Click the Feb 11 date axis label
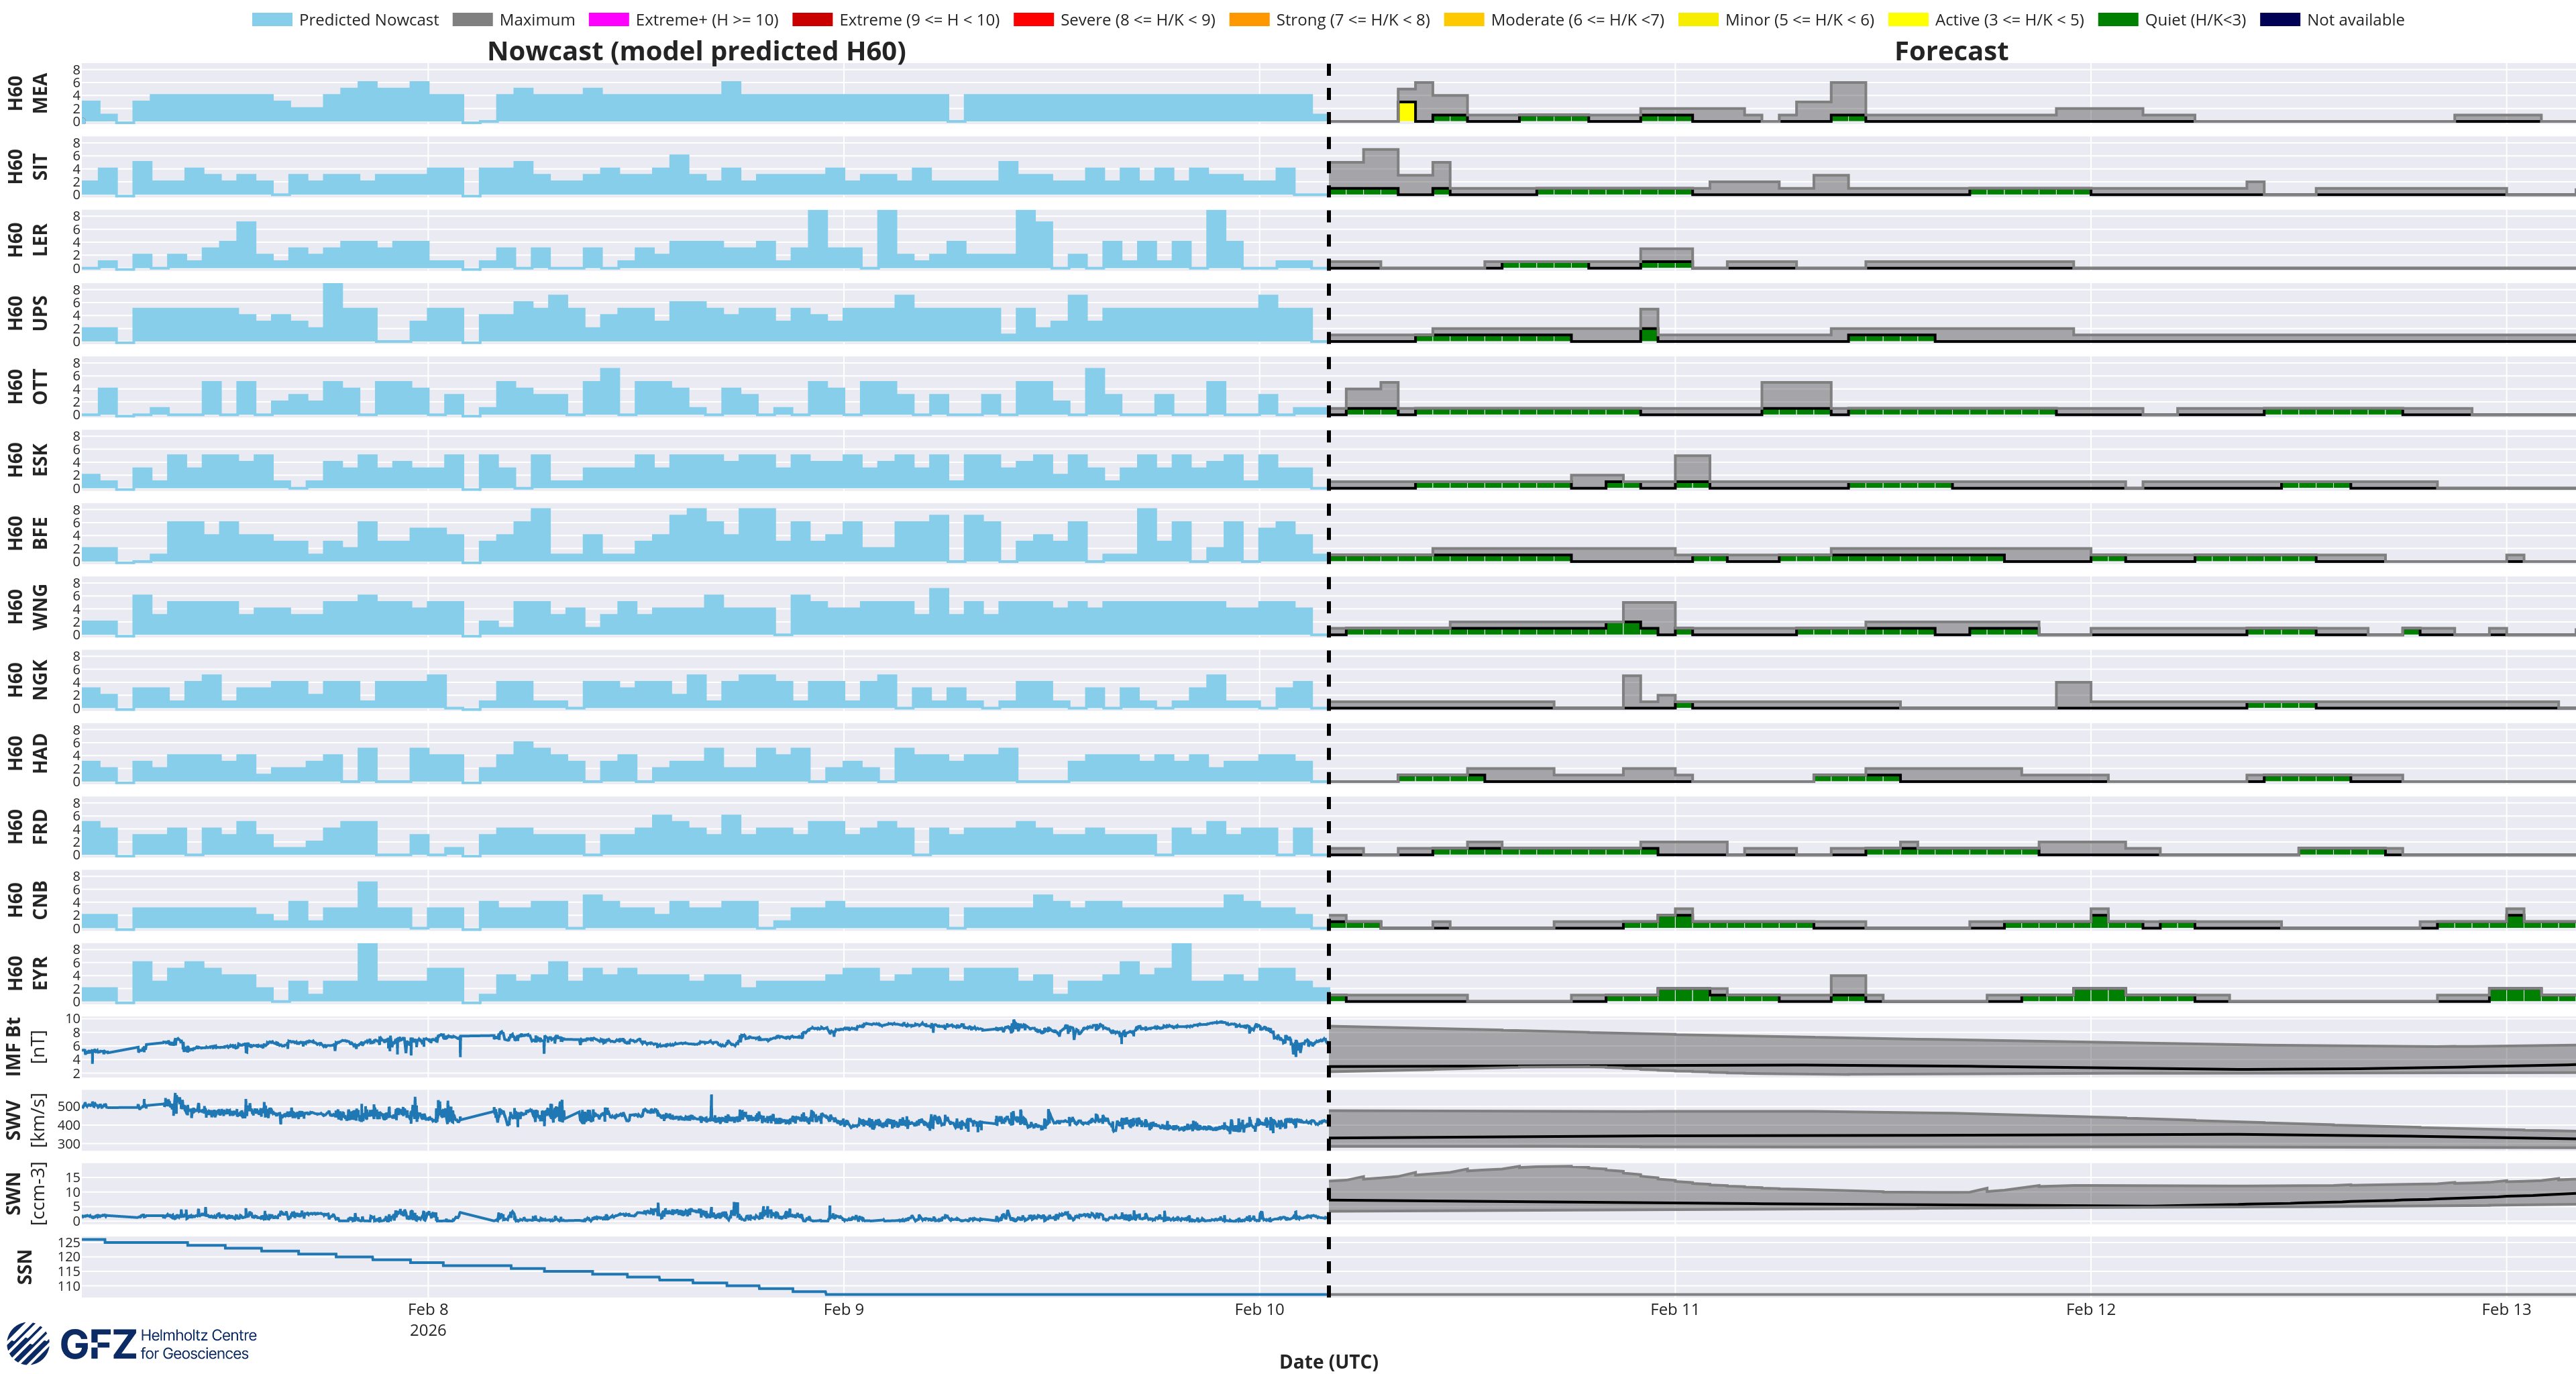The image size is (2576, 1374). tap(1674, 1309)
